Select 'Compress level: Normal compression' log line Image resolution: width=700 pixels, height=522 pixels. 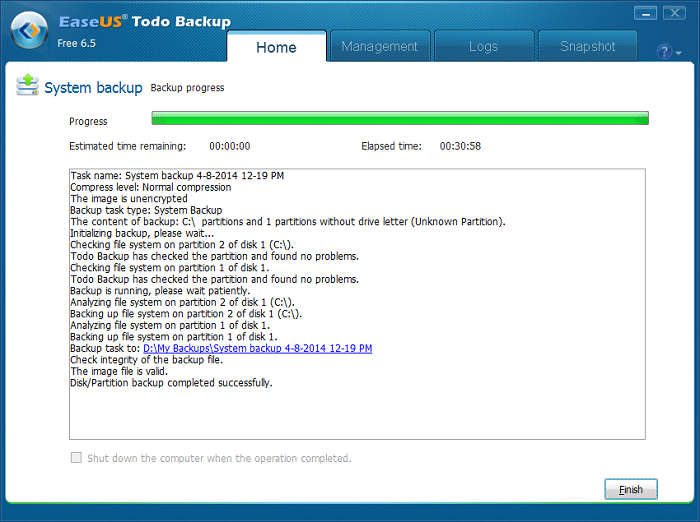[151, 187]
